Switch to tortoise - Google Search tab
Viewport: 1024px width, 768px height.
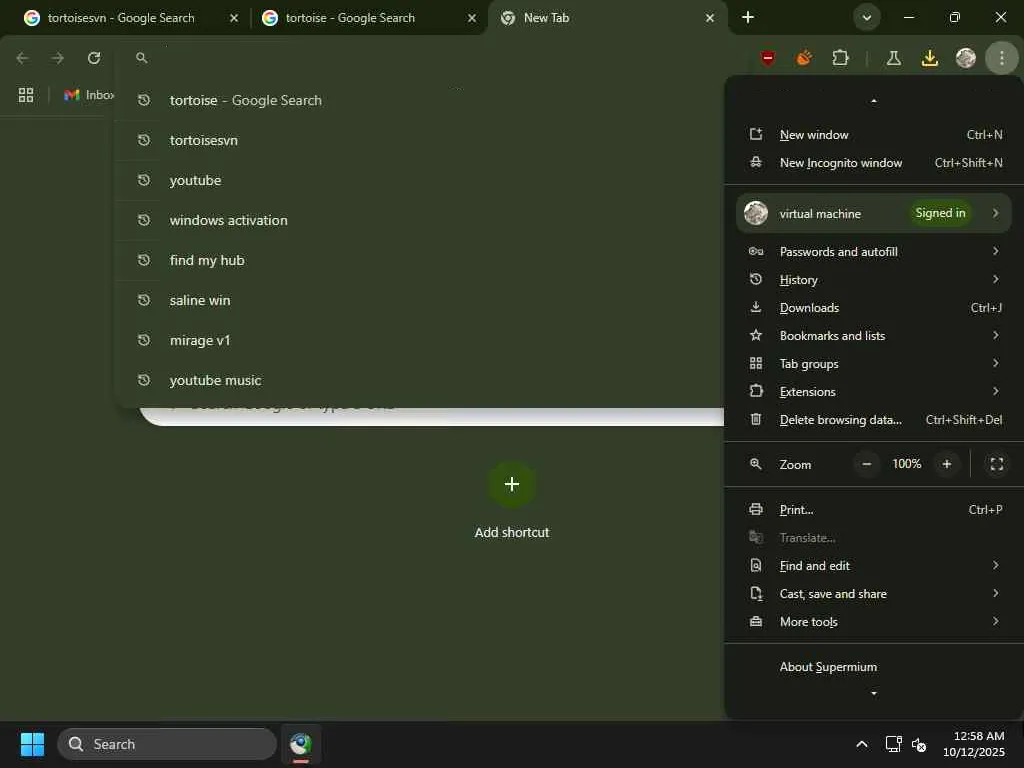click(350, 18)
